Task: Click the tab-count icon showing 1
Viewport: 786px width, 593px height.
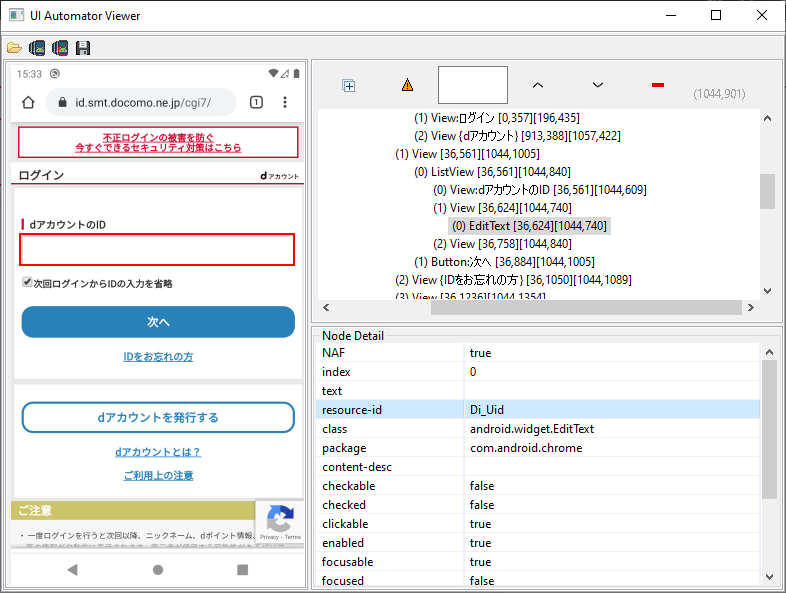Action: point(256,102)
